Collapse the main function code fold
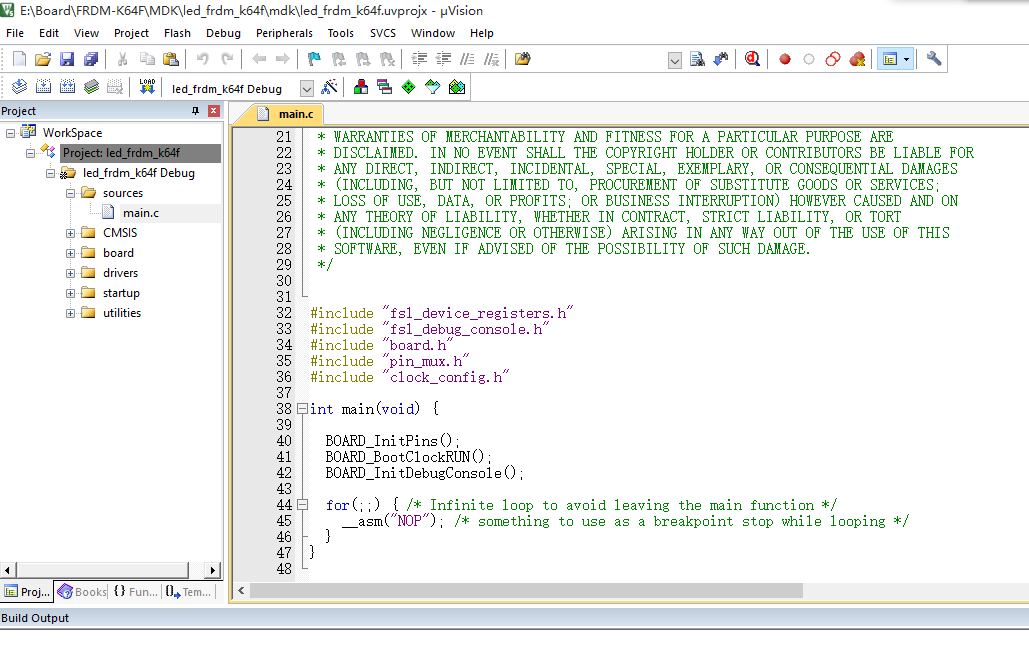 click(x=302, y=409)
